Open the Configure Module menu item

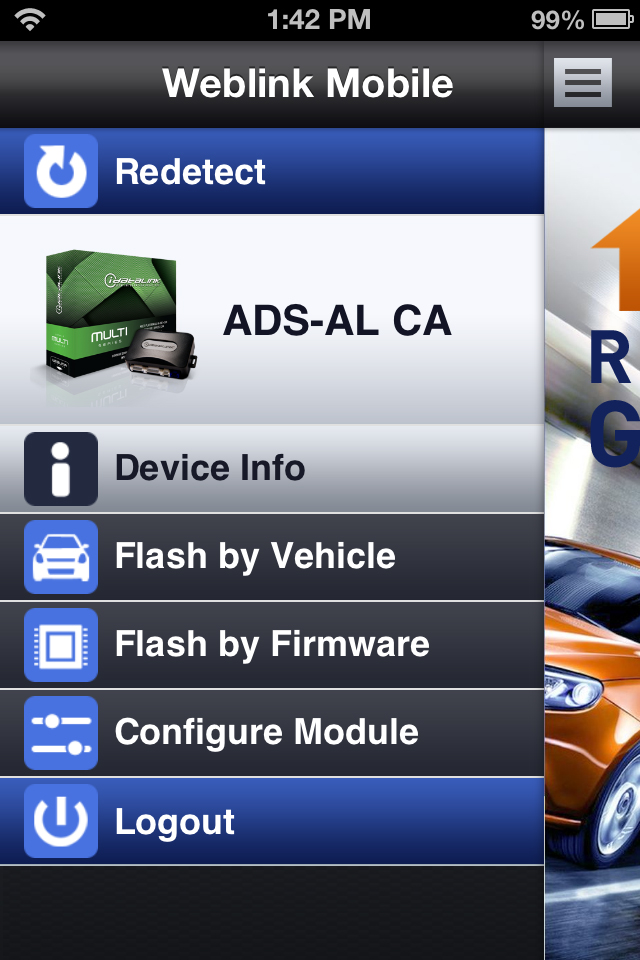tap(272, 733)
